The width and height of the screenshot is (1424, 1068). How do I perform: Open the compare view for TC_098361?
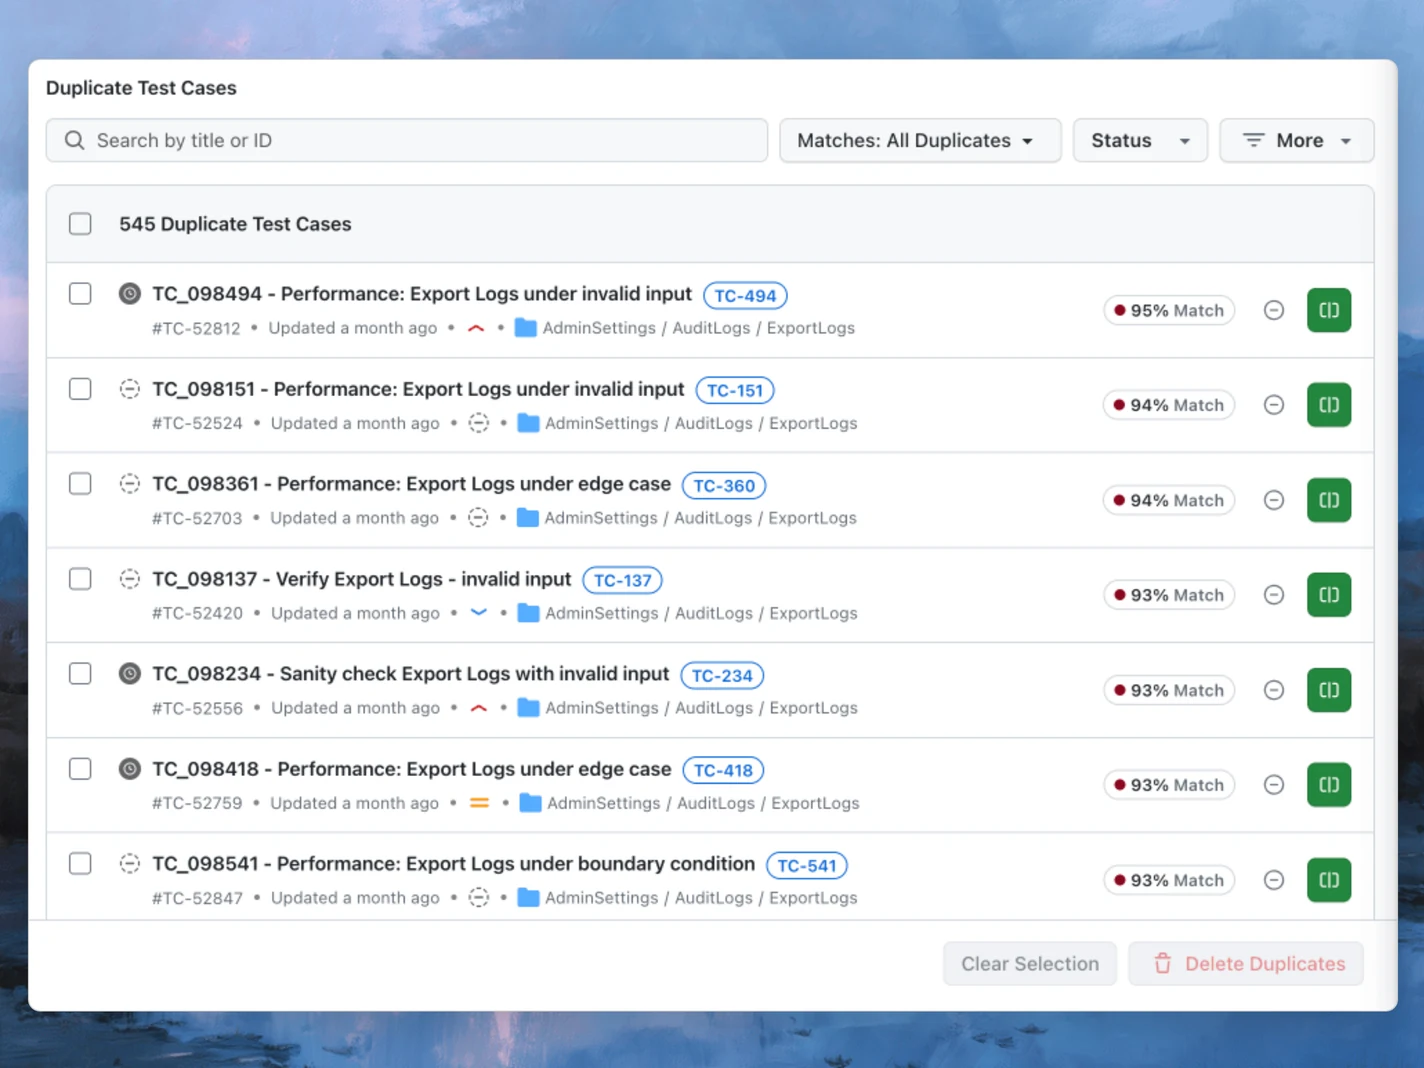[x=1329, y=500]
